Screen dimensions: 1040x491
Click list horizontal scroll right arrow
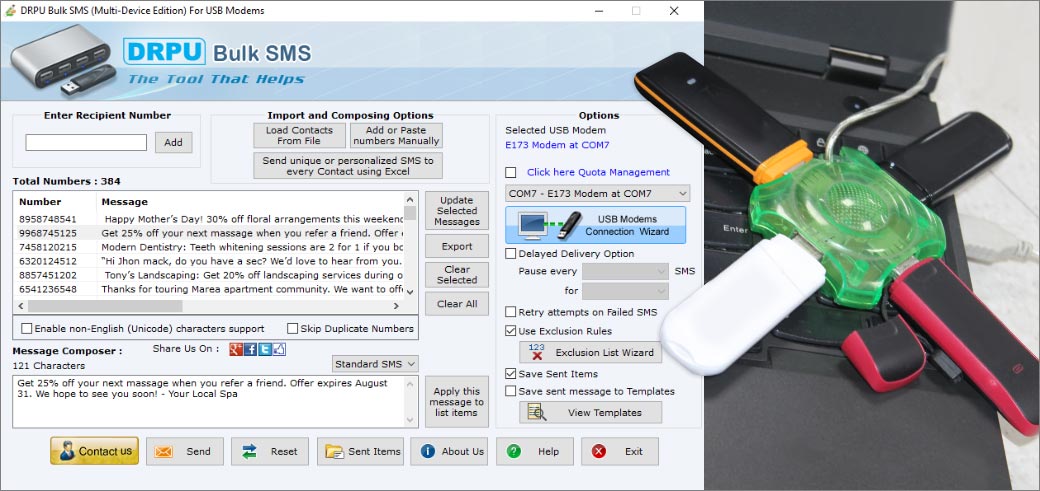[396, 306]
